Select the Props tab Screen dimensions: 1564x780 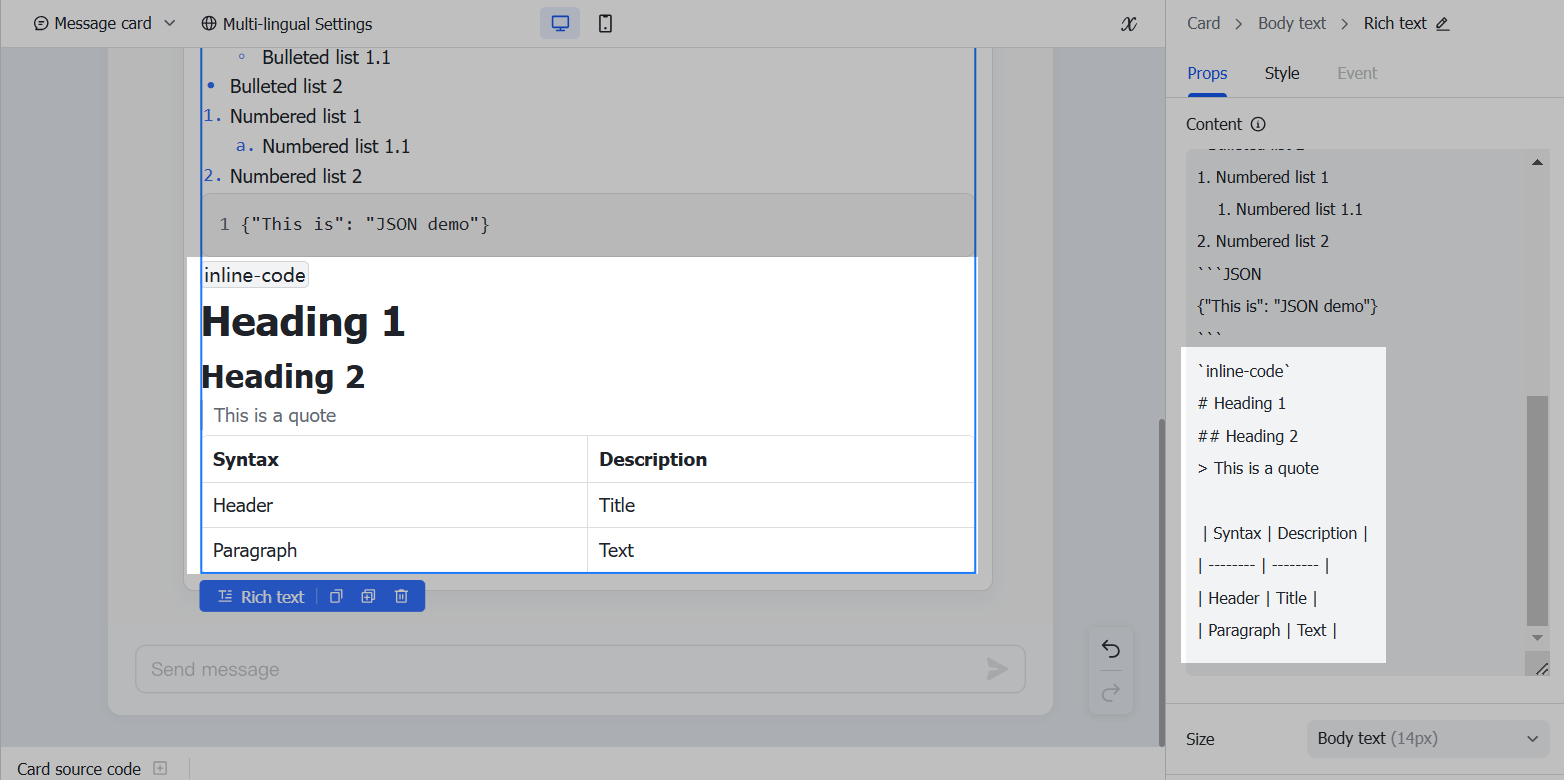pos(1207,73)
